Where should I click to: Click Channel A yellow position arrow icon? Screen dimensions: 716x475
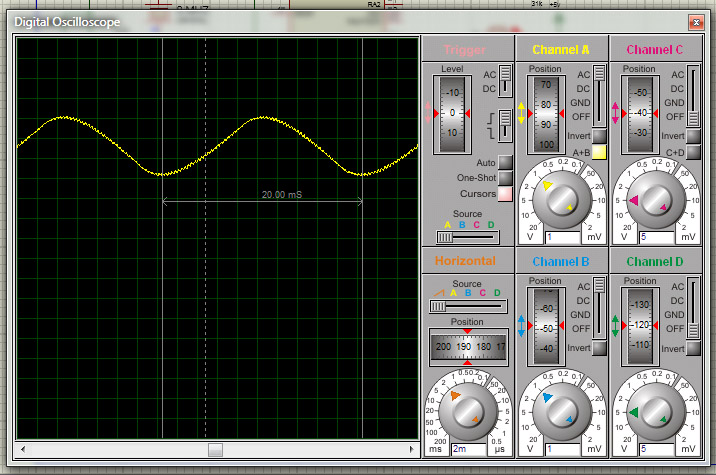tap(521, 113)
